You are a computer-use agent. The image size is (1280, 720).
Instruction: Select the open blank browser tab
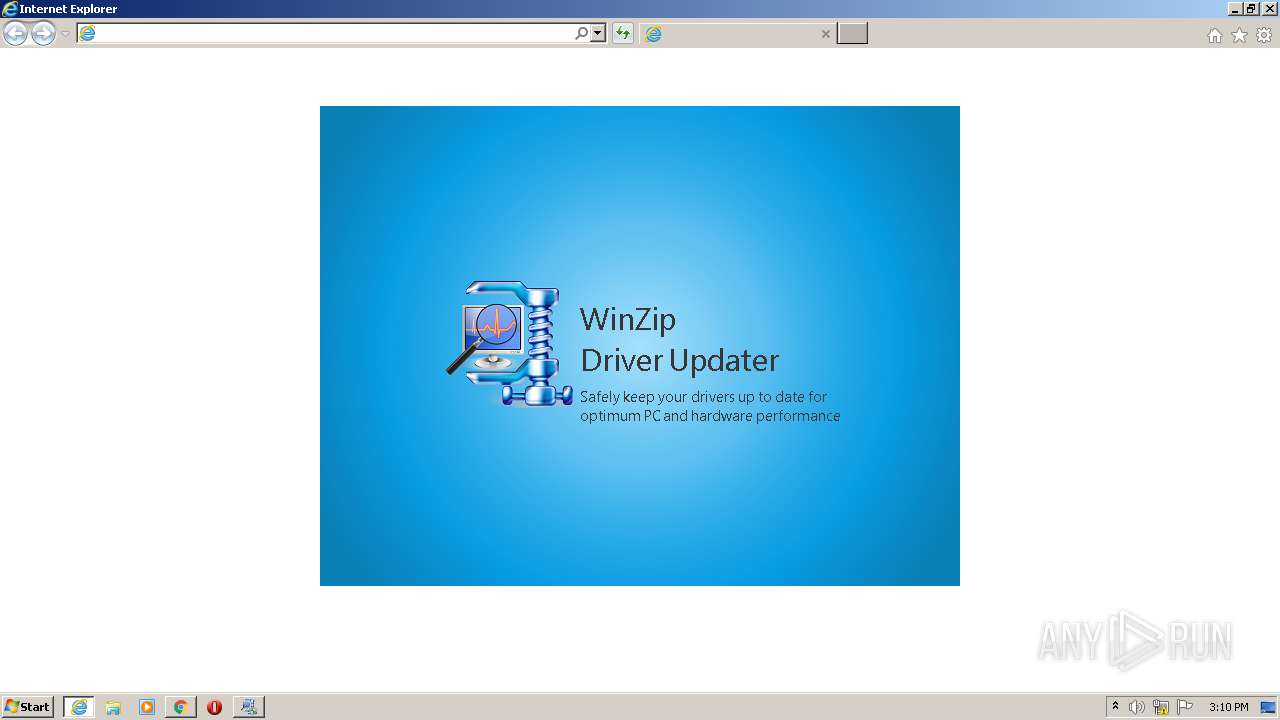(x=737, y=34)
